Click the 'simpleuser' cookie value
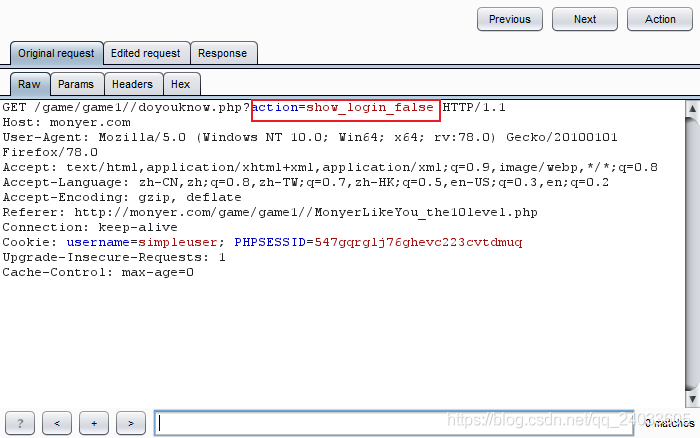 pyautogui.click(x=177, y=242)
